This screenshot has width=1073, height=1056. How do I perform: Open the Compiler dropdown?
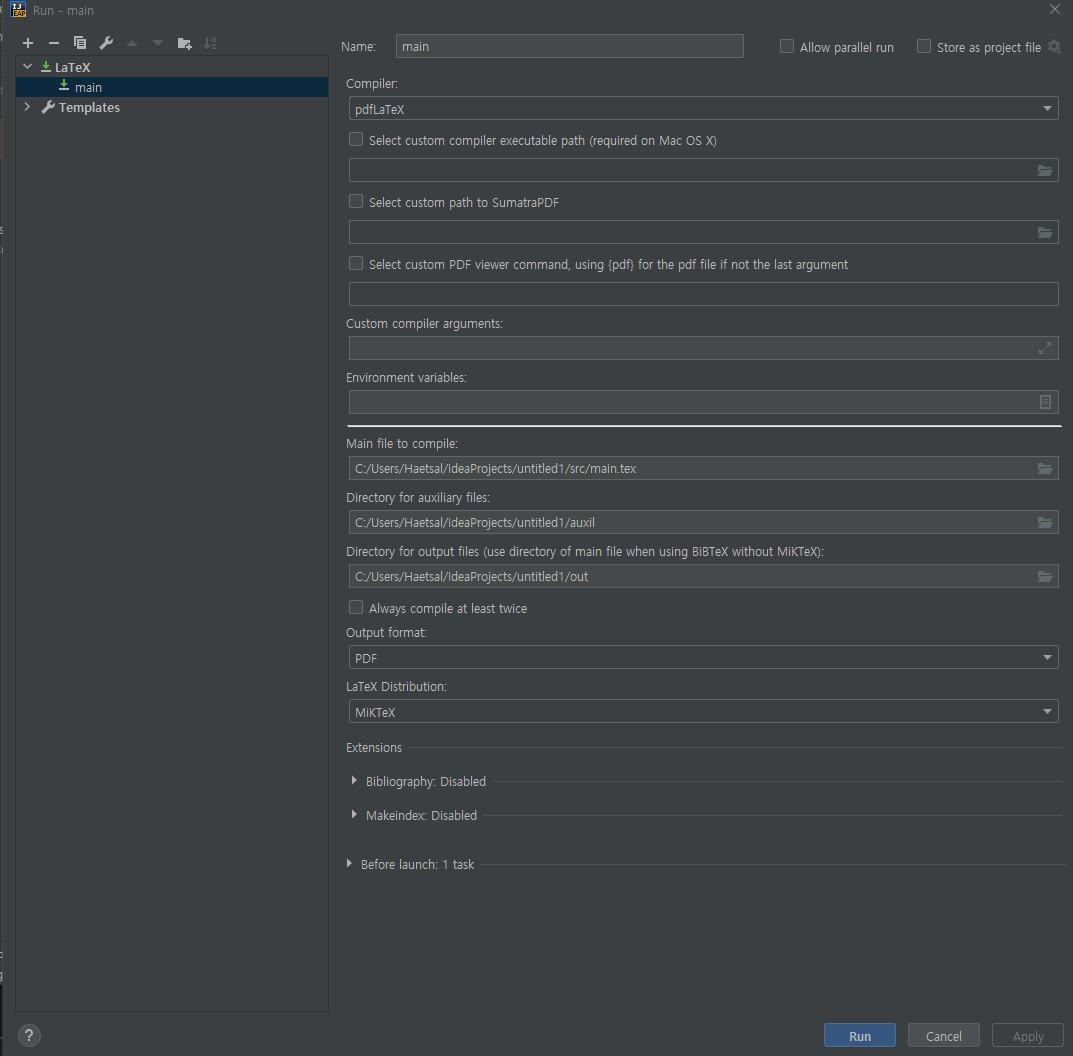1047,108
